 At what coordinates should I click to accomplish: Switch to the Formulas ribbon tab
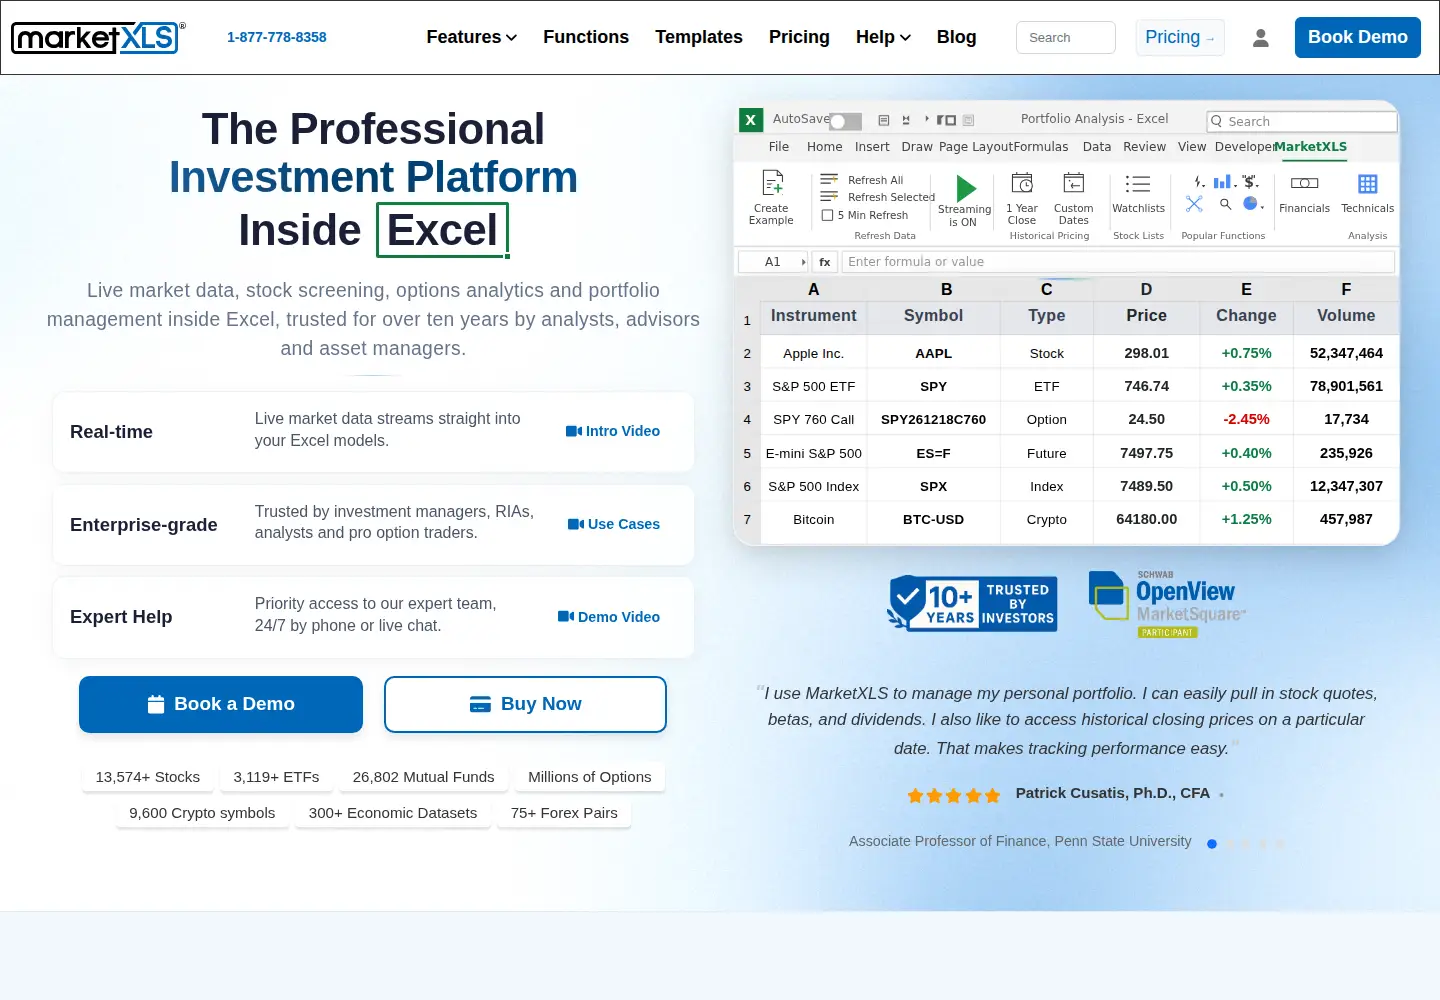click(1041, 147)
